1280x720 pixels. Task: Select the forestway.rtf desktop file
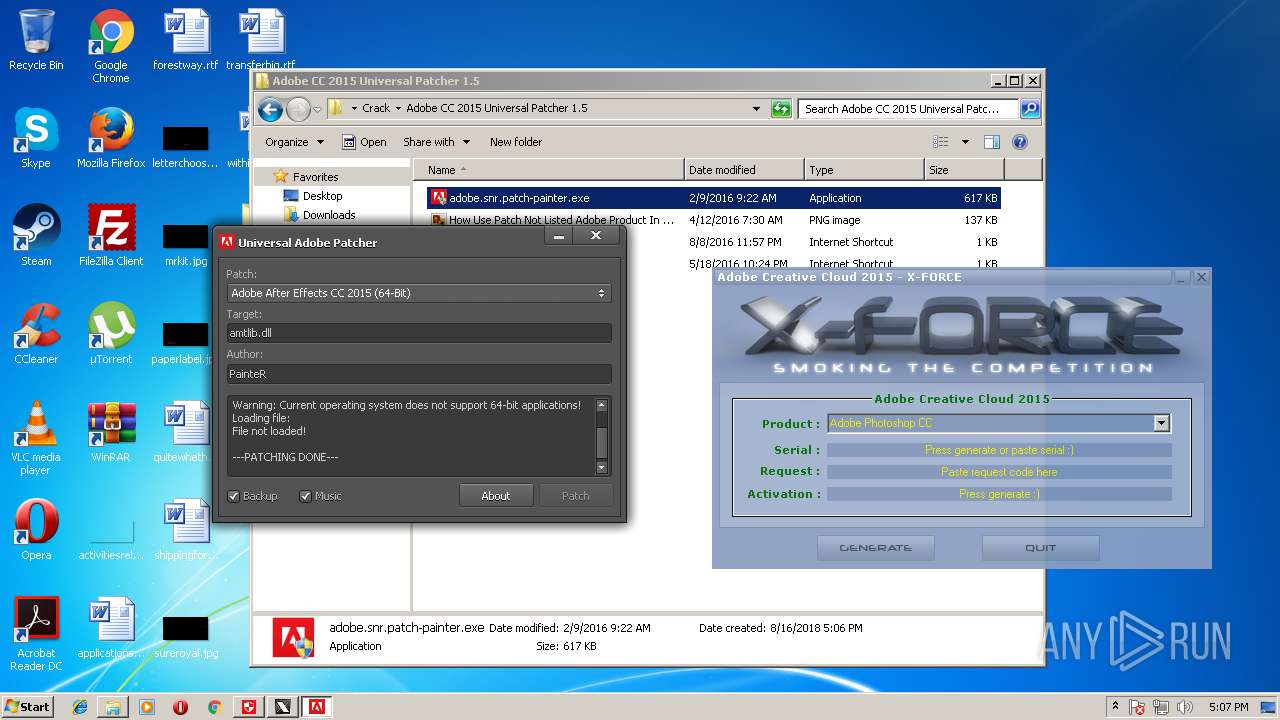pos(186,40)
